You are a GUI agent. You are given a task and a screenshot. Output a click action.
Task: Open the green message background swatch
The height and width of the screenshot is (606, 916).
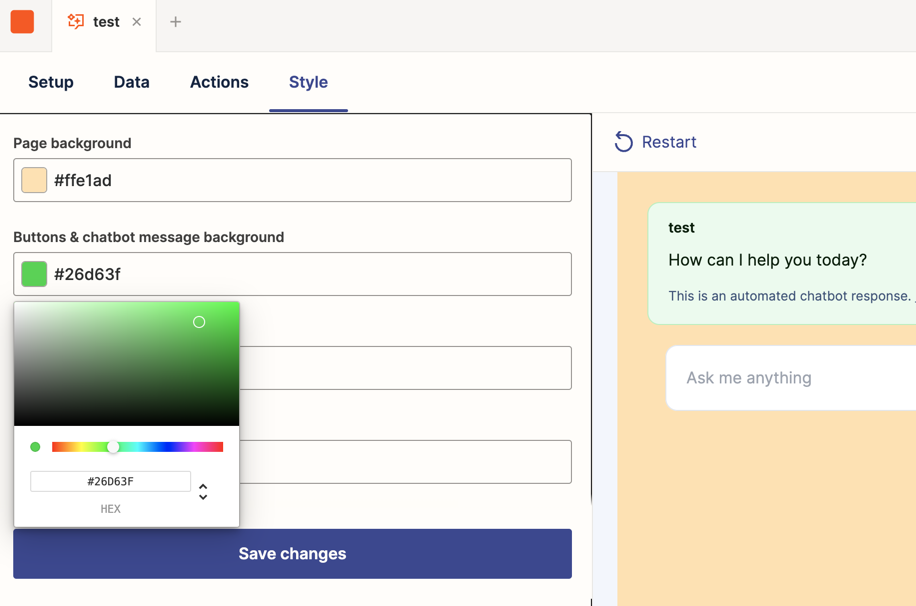click(33, 273)
